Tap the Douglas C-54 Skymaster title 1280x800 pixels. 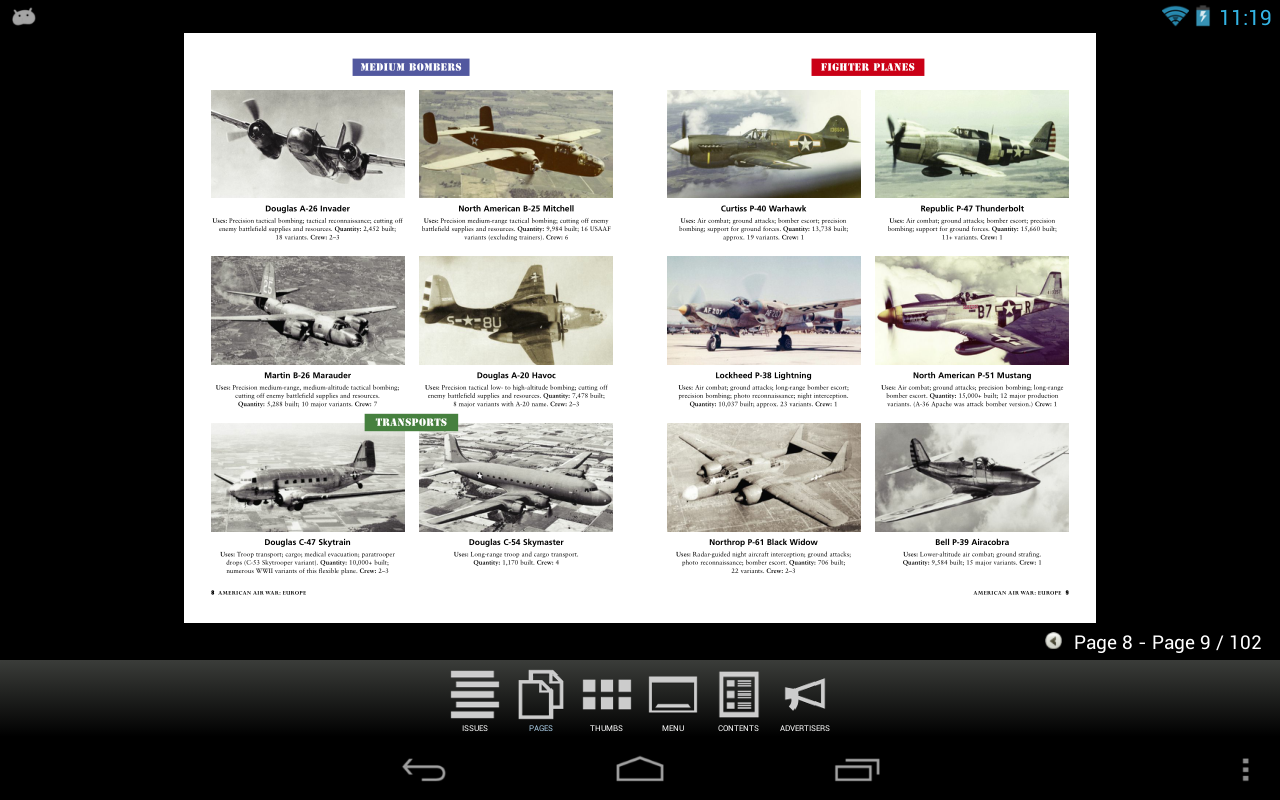coord(516,542)
